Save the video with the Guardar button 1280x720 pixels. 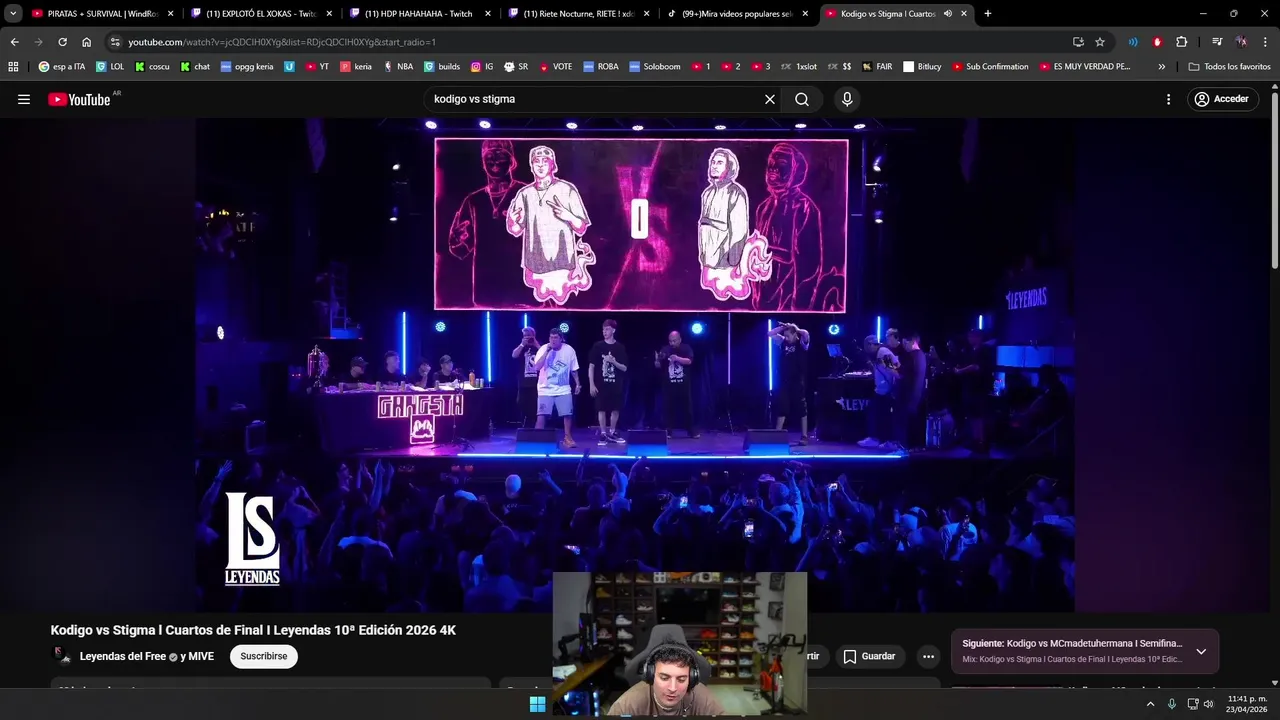coord(869,656)
